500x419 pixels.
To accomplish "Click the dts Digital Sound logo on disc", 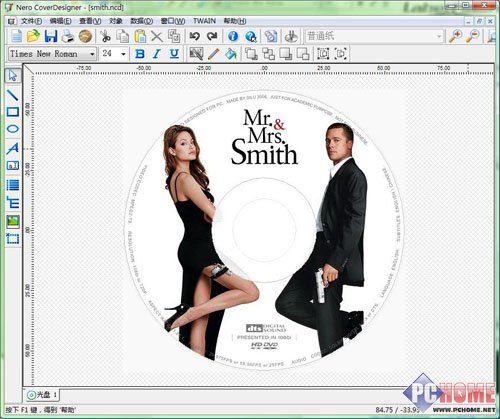I will click(266, 328).
